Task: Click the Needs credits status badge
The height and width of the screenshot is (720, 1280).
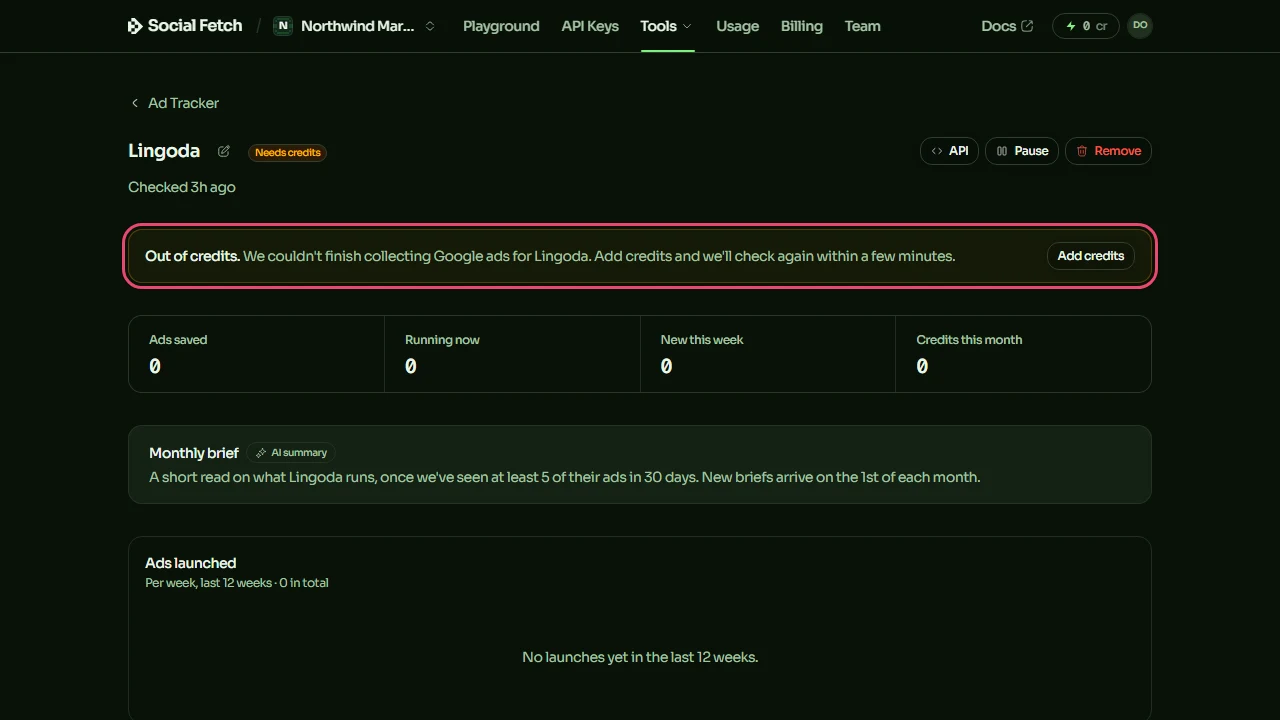Action: (x=288, y=152)
